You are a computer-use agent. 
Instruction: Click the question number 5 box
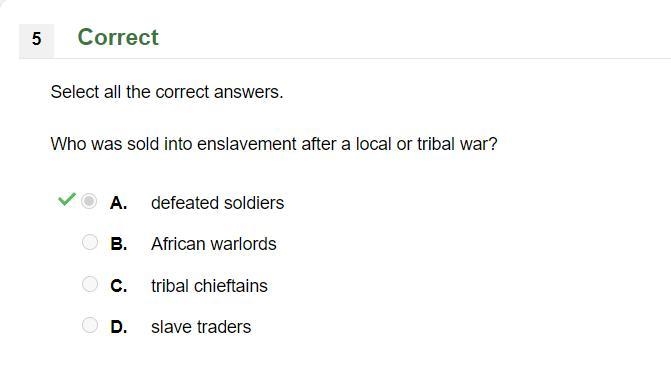(x=36, y=41)
